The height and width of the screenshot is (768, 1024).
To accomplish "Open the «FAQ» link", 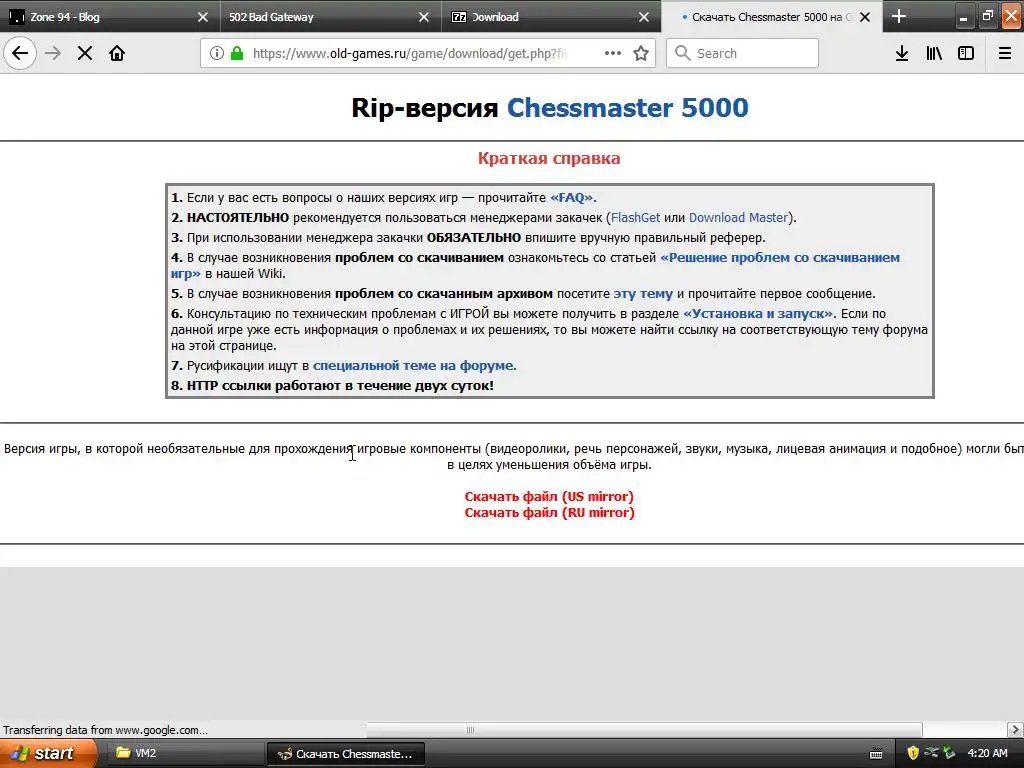I will tap(571, 197).
